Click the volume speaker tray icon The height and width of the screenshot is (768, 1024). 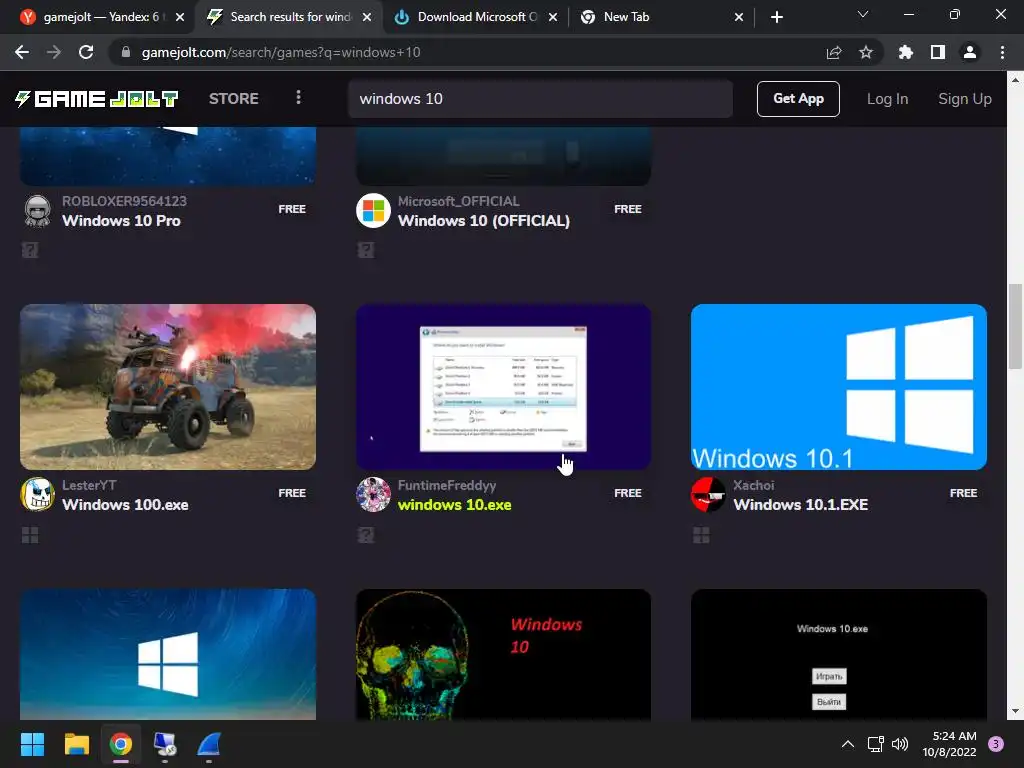(900, 744)
